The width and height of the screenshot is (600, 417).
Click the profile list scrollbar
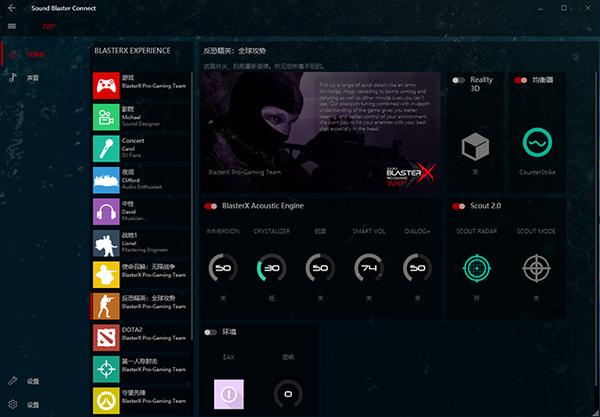click(192, 207)
